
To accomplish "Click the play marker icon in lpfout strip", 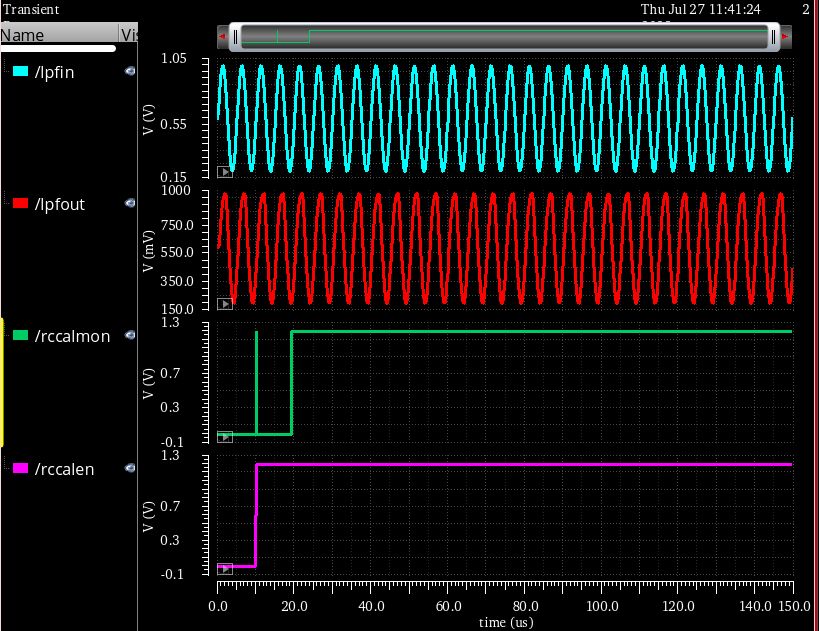I will pos(225,304).
